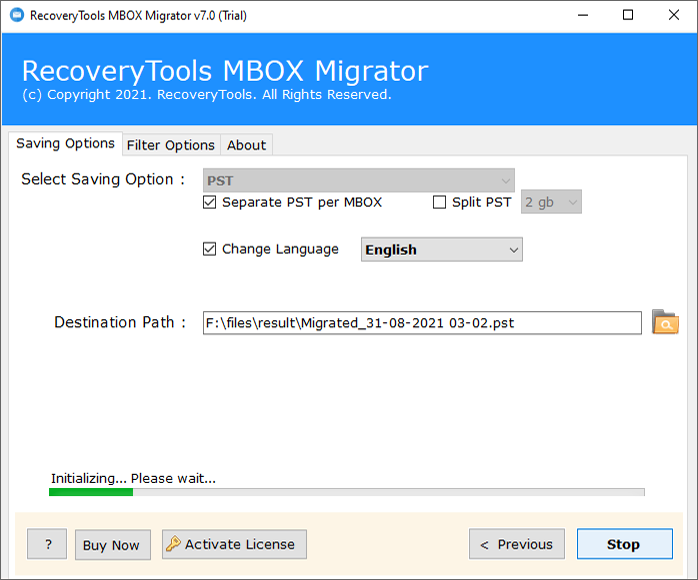Close the MBOX Migrator window
The image size is (698, 580).
[674, 15]
